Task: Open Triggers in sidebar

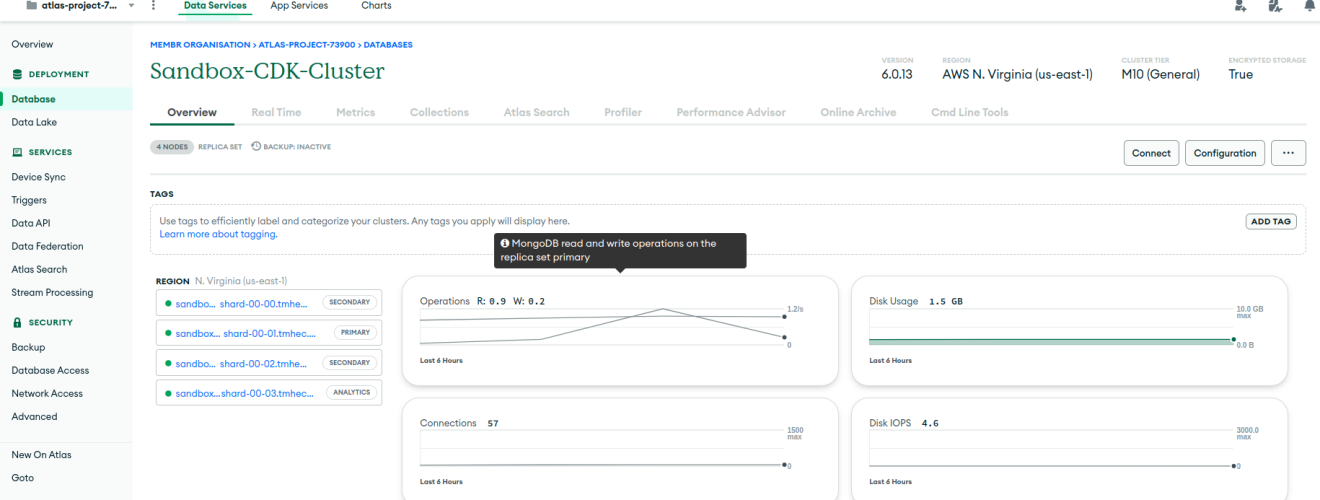Action: coord(29,200)
